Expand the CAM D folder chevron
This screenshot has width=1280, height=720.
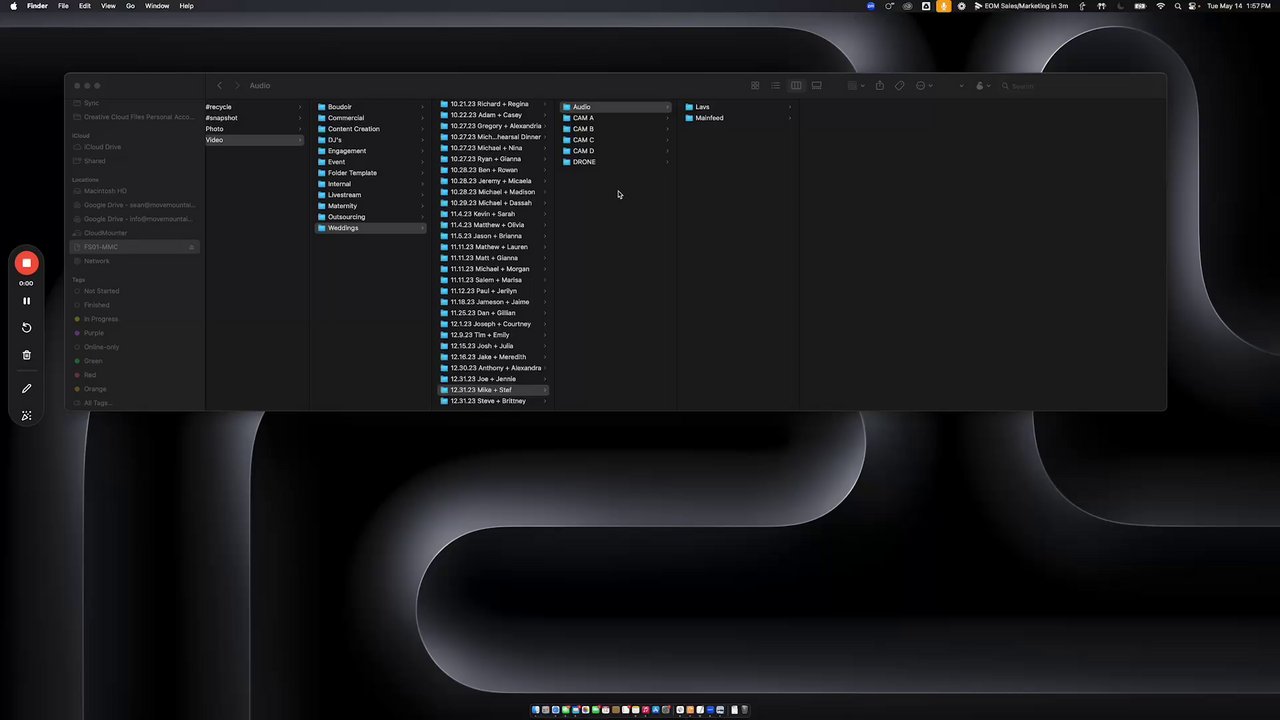pos(667,151)
